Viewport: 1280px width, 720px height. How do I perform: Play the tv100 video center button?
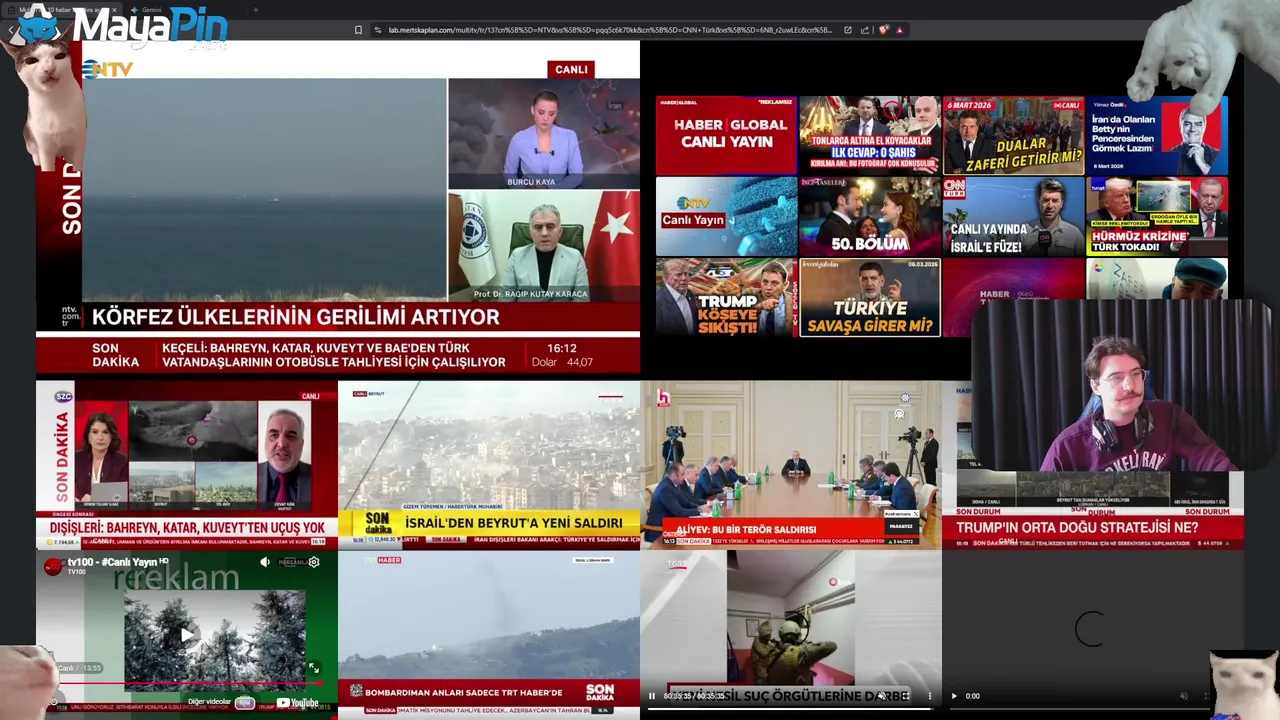pos(187,635)
